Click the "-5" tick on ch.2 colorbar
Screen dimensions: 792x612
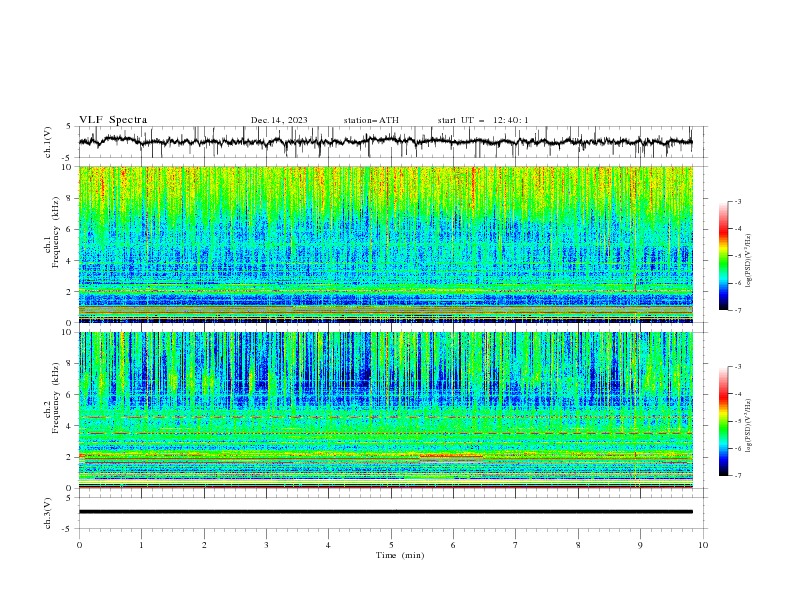(x=737, y=421)
